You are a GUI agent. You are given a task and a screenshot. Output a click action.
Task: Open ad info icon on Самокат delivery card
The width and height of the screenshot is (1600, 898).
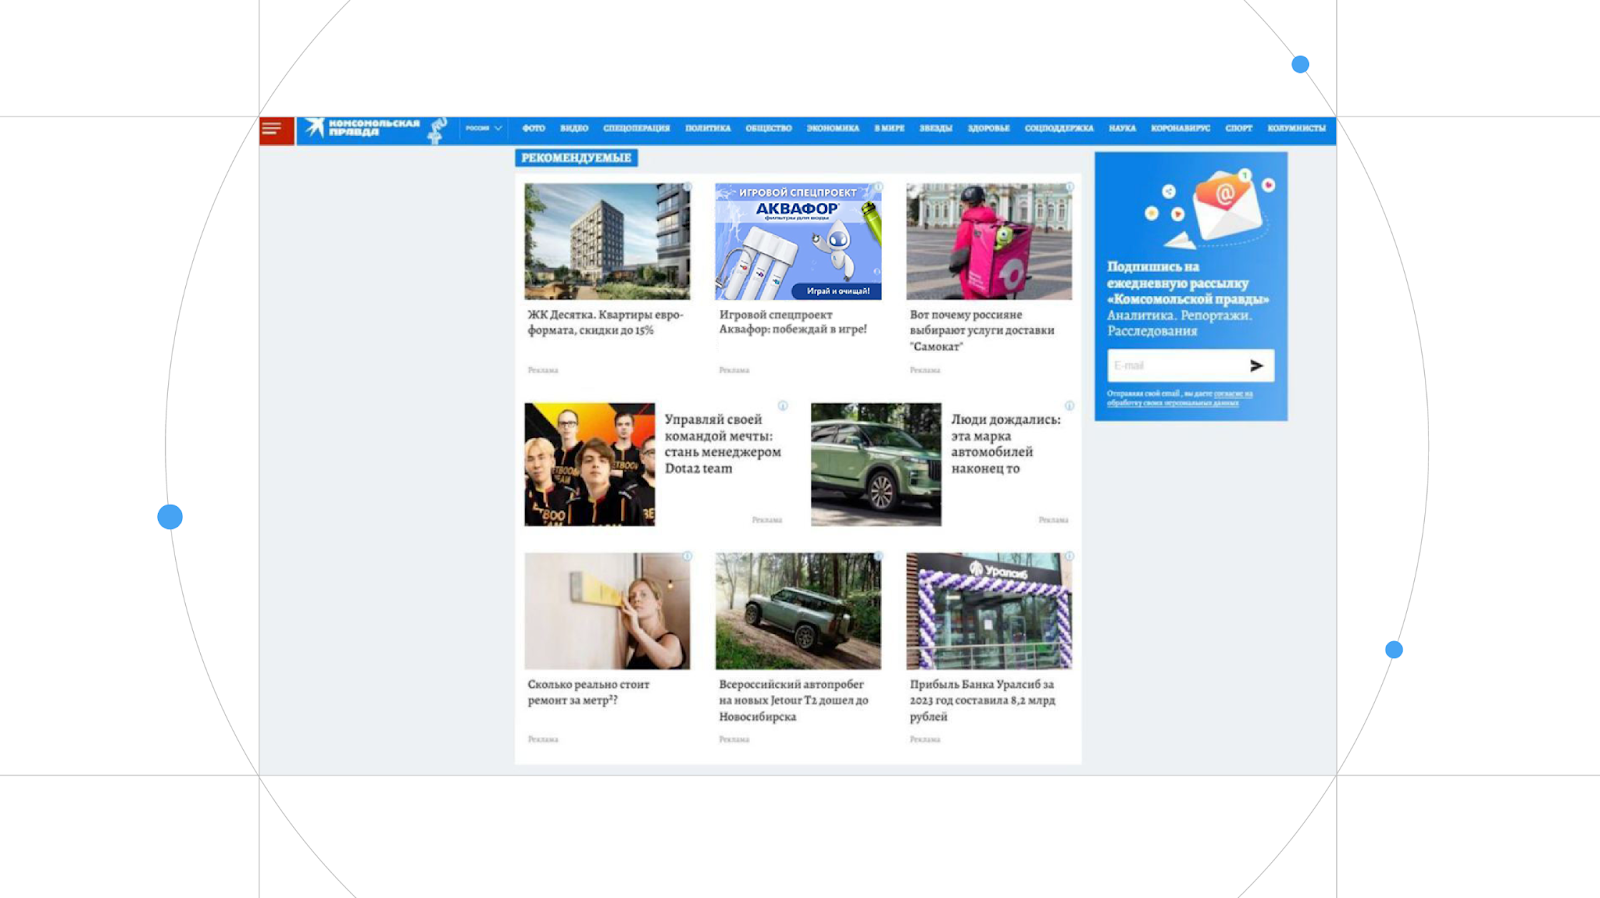1069,187
